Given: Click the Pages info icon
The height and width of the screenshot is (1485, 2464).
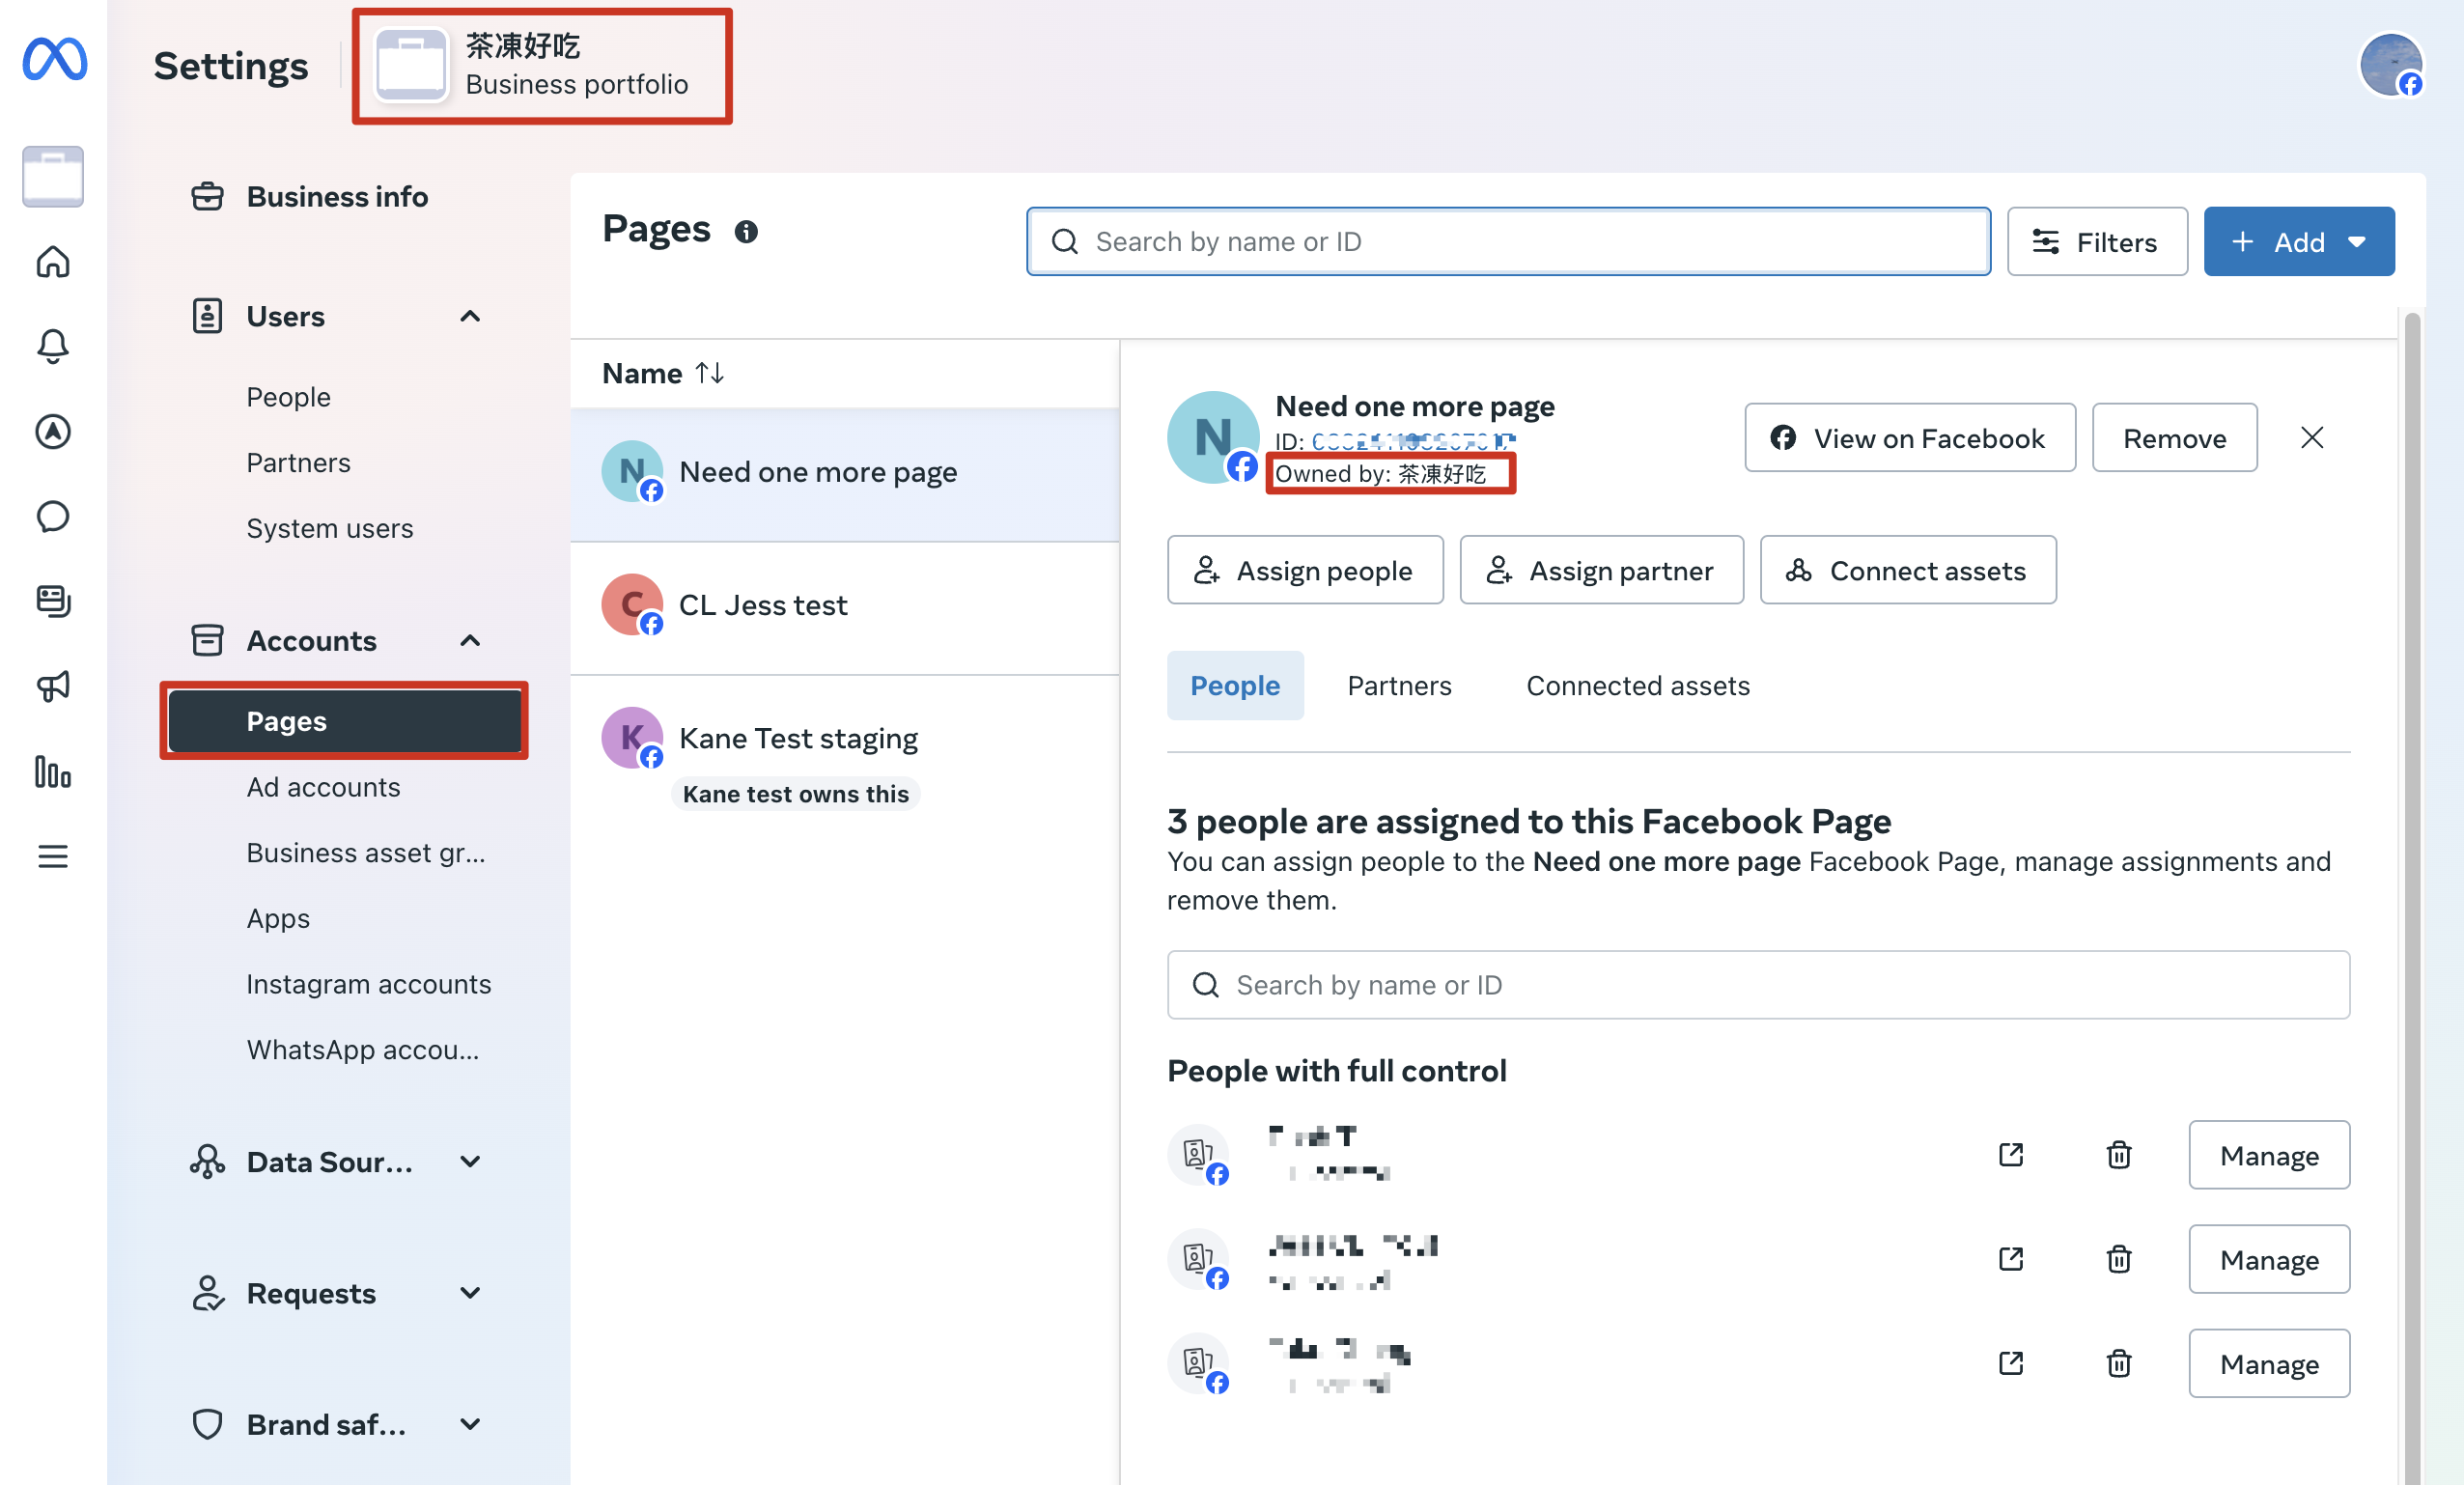Looking at the screenshot, I should pos(746,231).
